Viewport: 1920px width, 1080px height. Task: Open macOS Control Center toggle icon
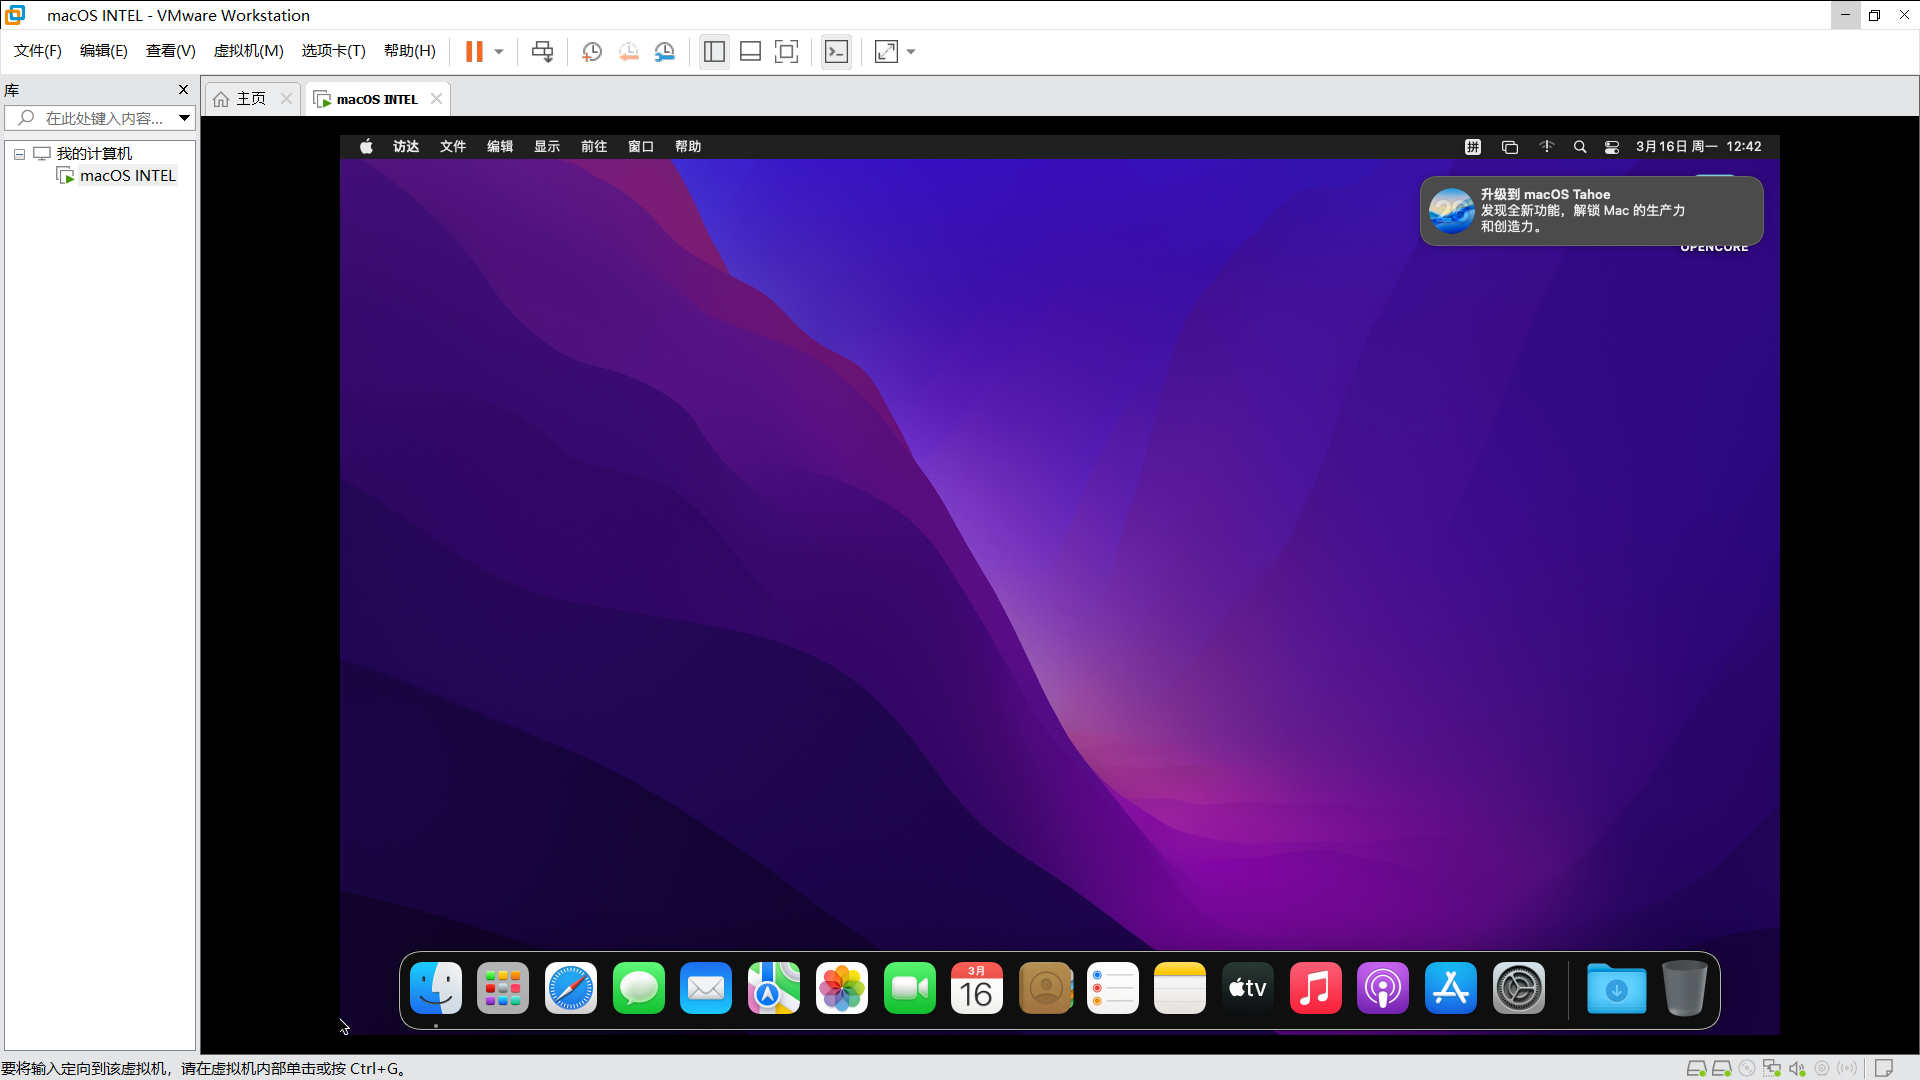click(1612, 147)
